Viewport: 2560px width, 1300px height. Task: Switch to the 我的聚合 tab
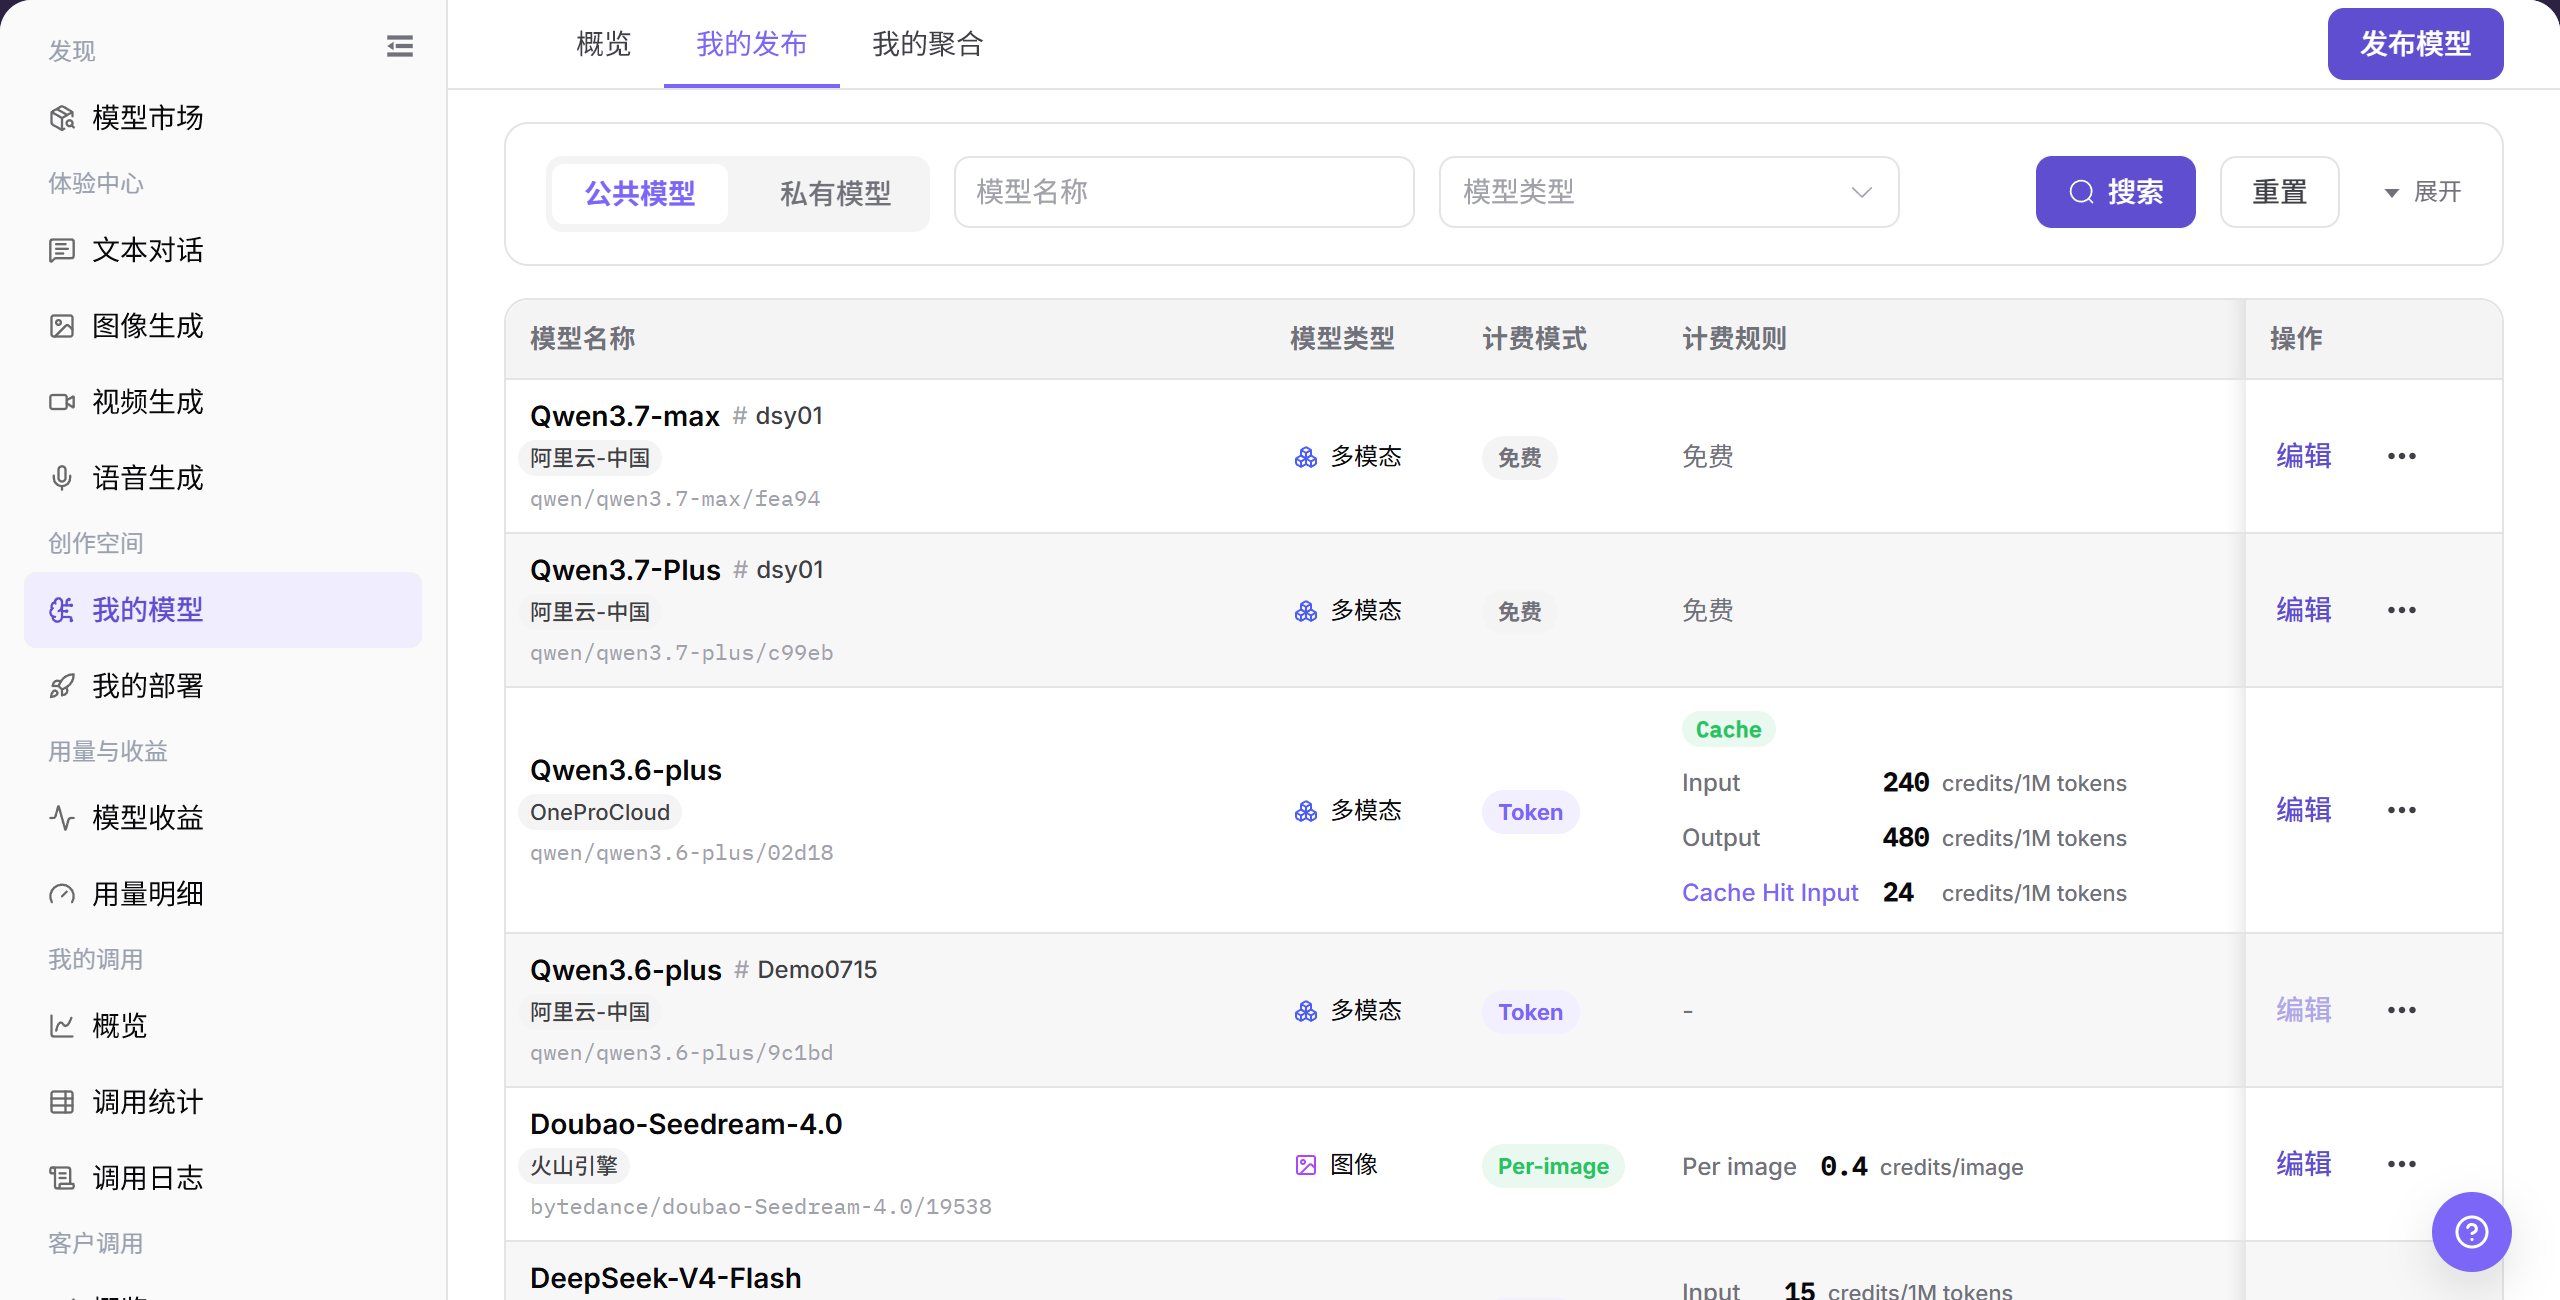point(928,44)
